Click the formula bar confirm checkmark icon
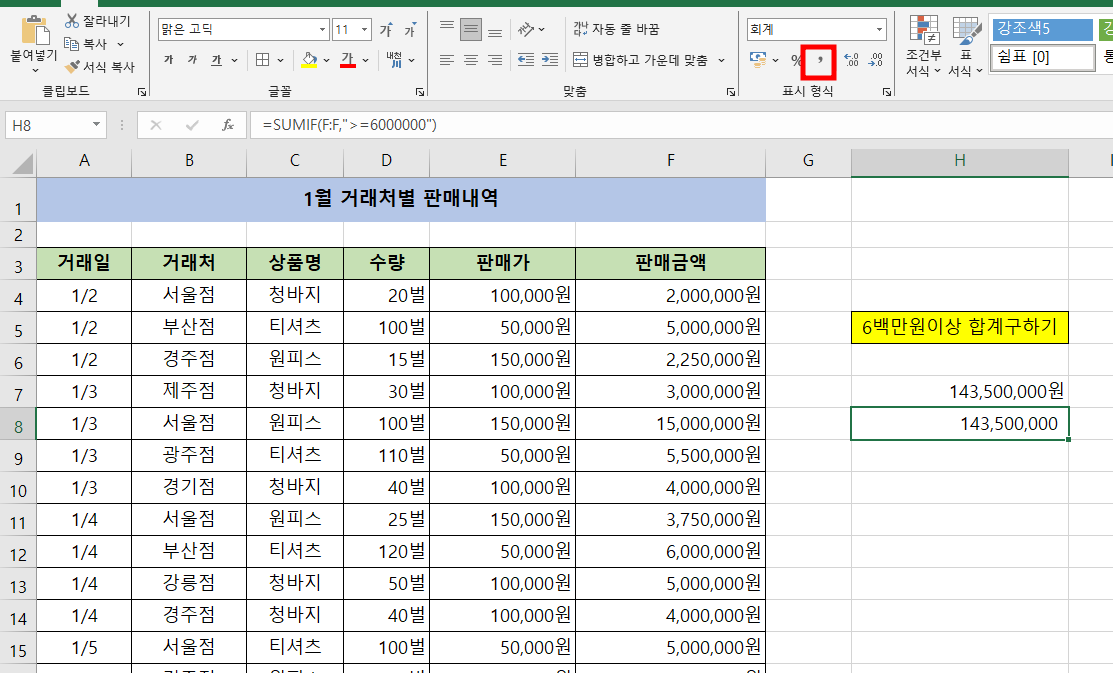The image size is (1113, 673). (x=192, y=125)
